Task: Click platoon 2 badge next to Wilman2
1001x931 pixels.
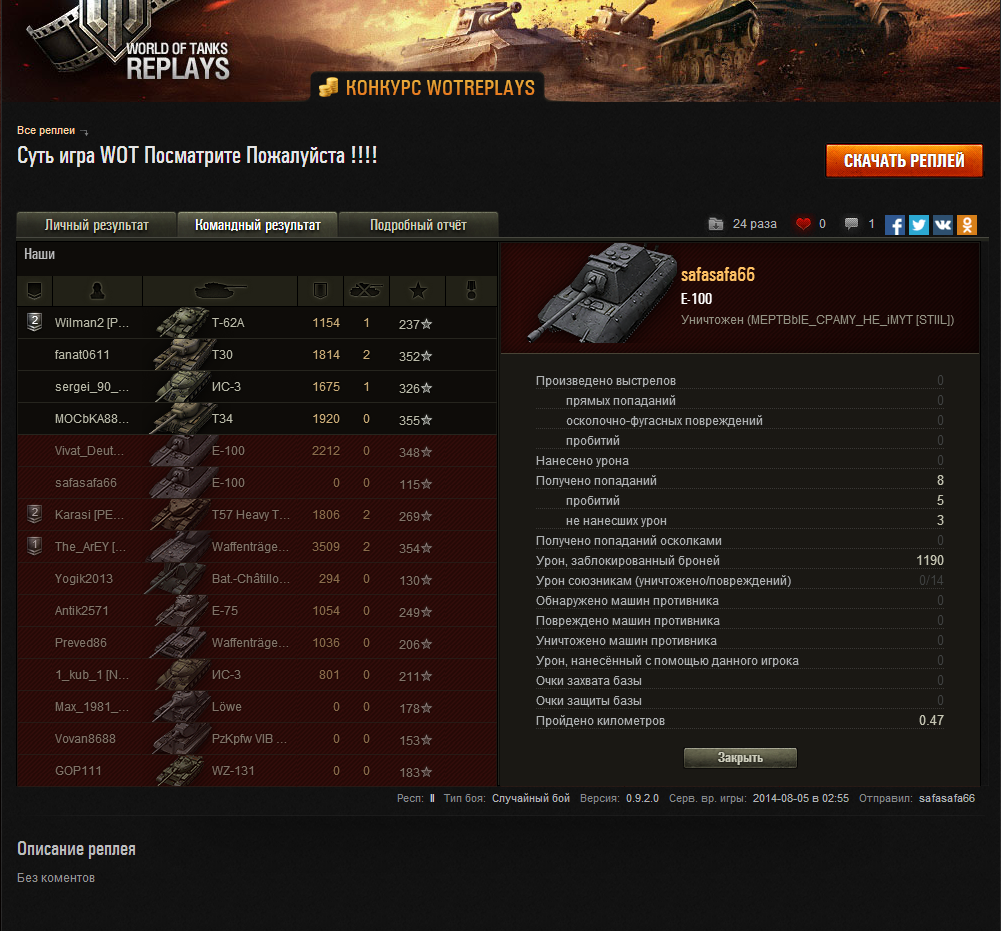Action: (34, 322)
